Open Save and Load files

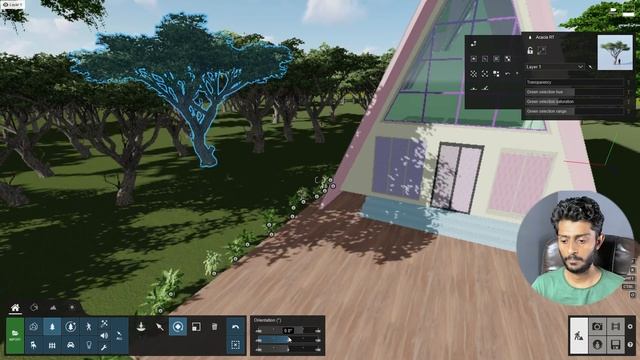616,345
